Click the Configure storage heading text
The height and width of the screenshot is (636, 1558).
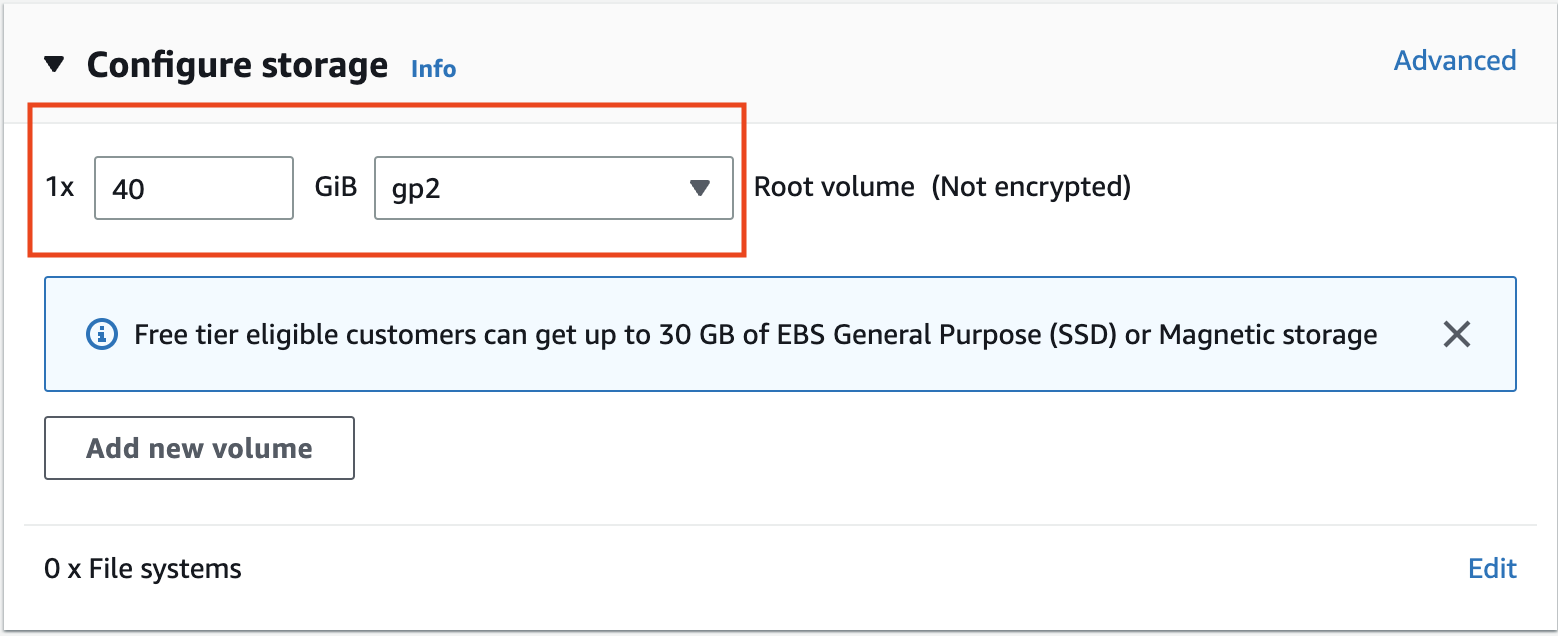[x=237, y=66]
